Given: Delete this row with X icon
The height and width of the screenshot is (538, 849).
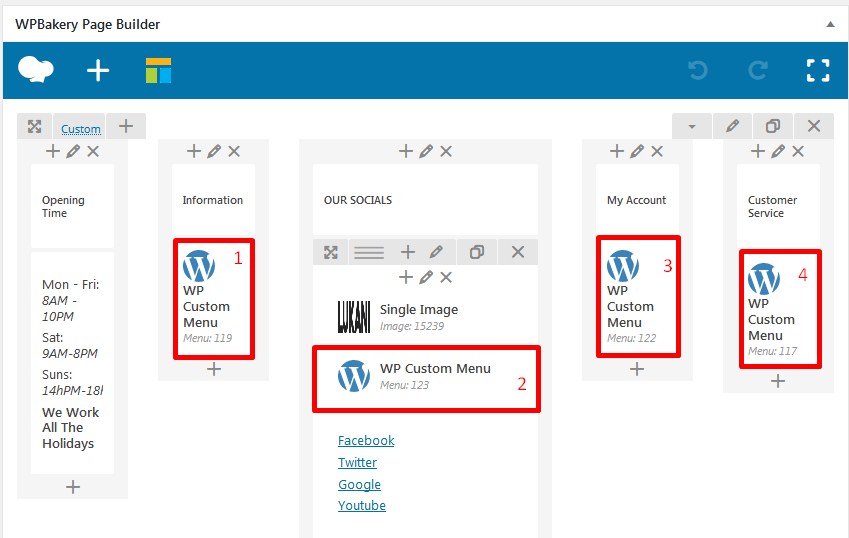Looking at the screenshot, I should (x=813, y=127).
